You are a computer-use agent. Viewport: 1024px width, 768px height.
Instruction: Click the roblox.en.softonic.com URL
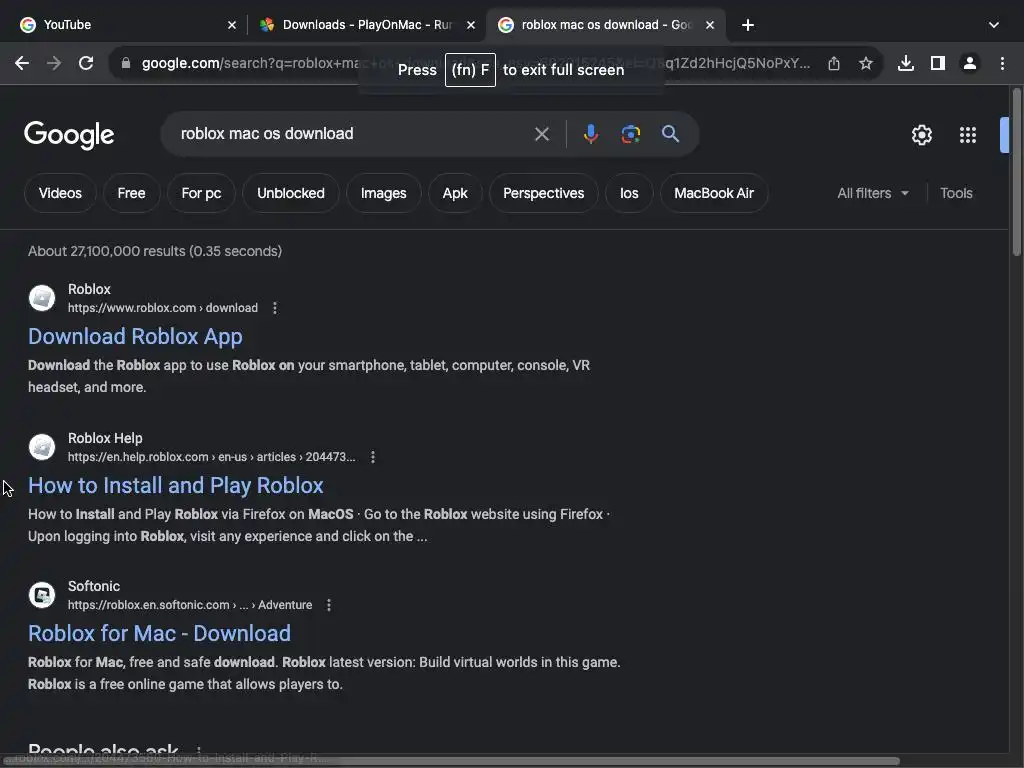(190, 605)
